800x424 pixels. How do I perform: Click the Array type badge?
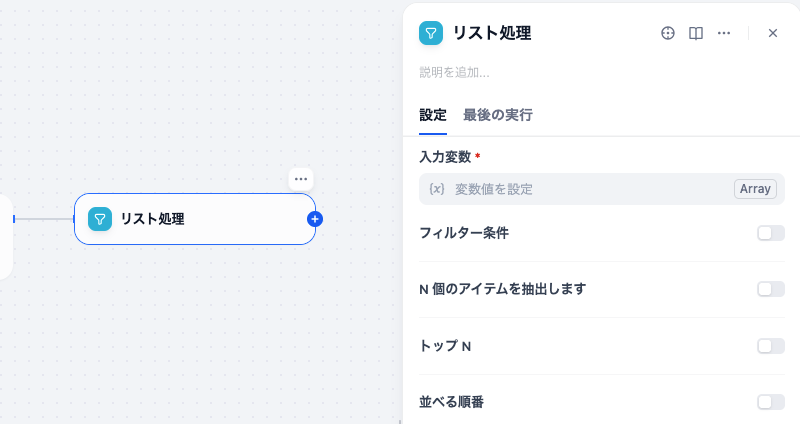click(755, 189)
